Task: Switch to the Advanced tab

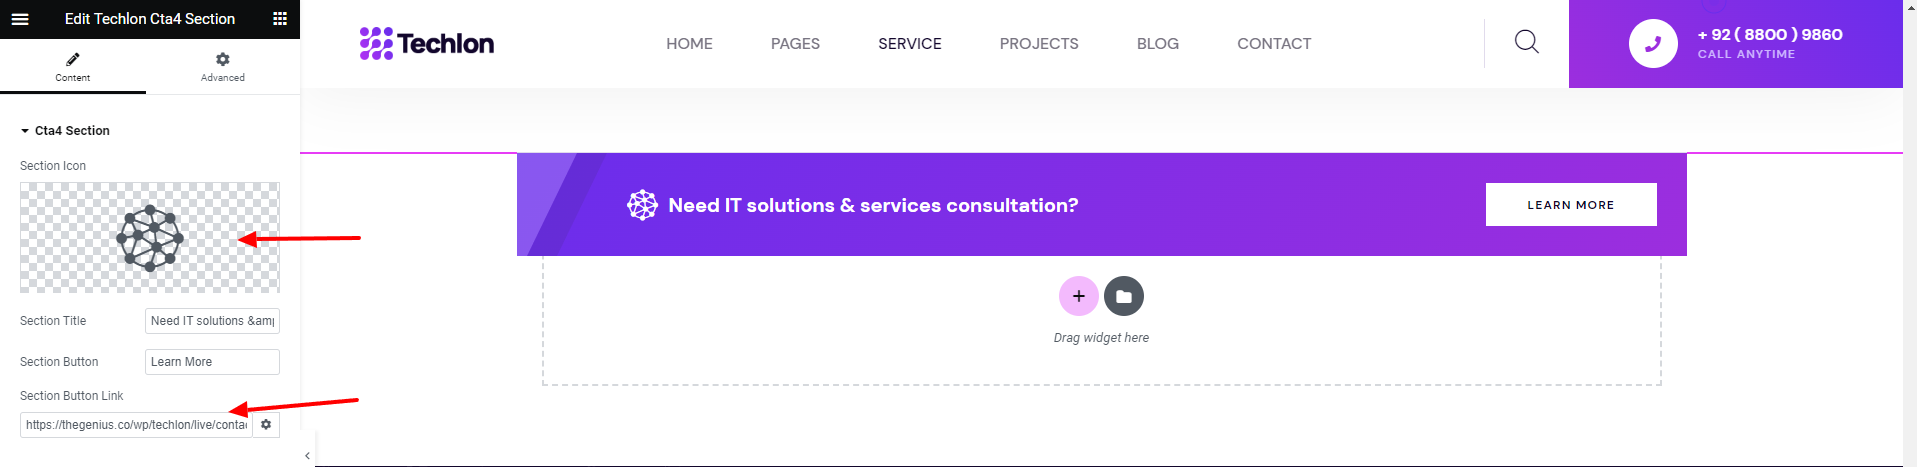Action: click(x=222, y=67)
